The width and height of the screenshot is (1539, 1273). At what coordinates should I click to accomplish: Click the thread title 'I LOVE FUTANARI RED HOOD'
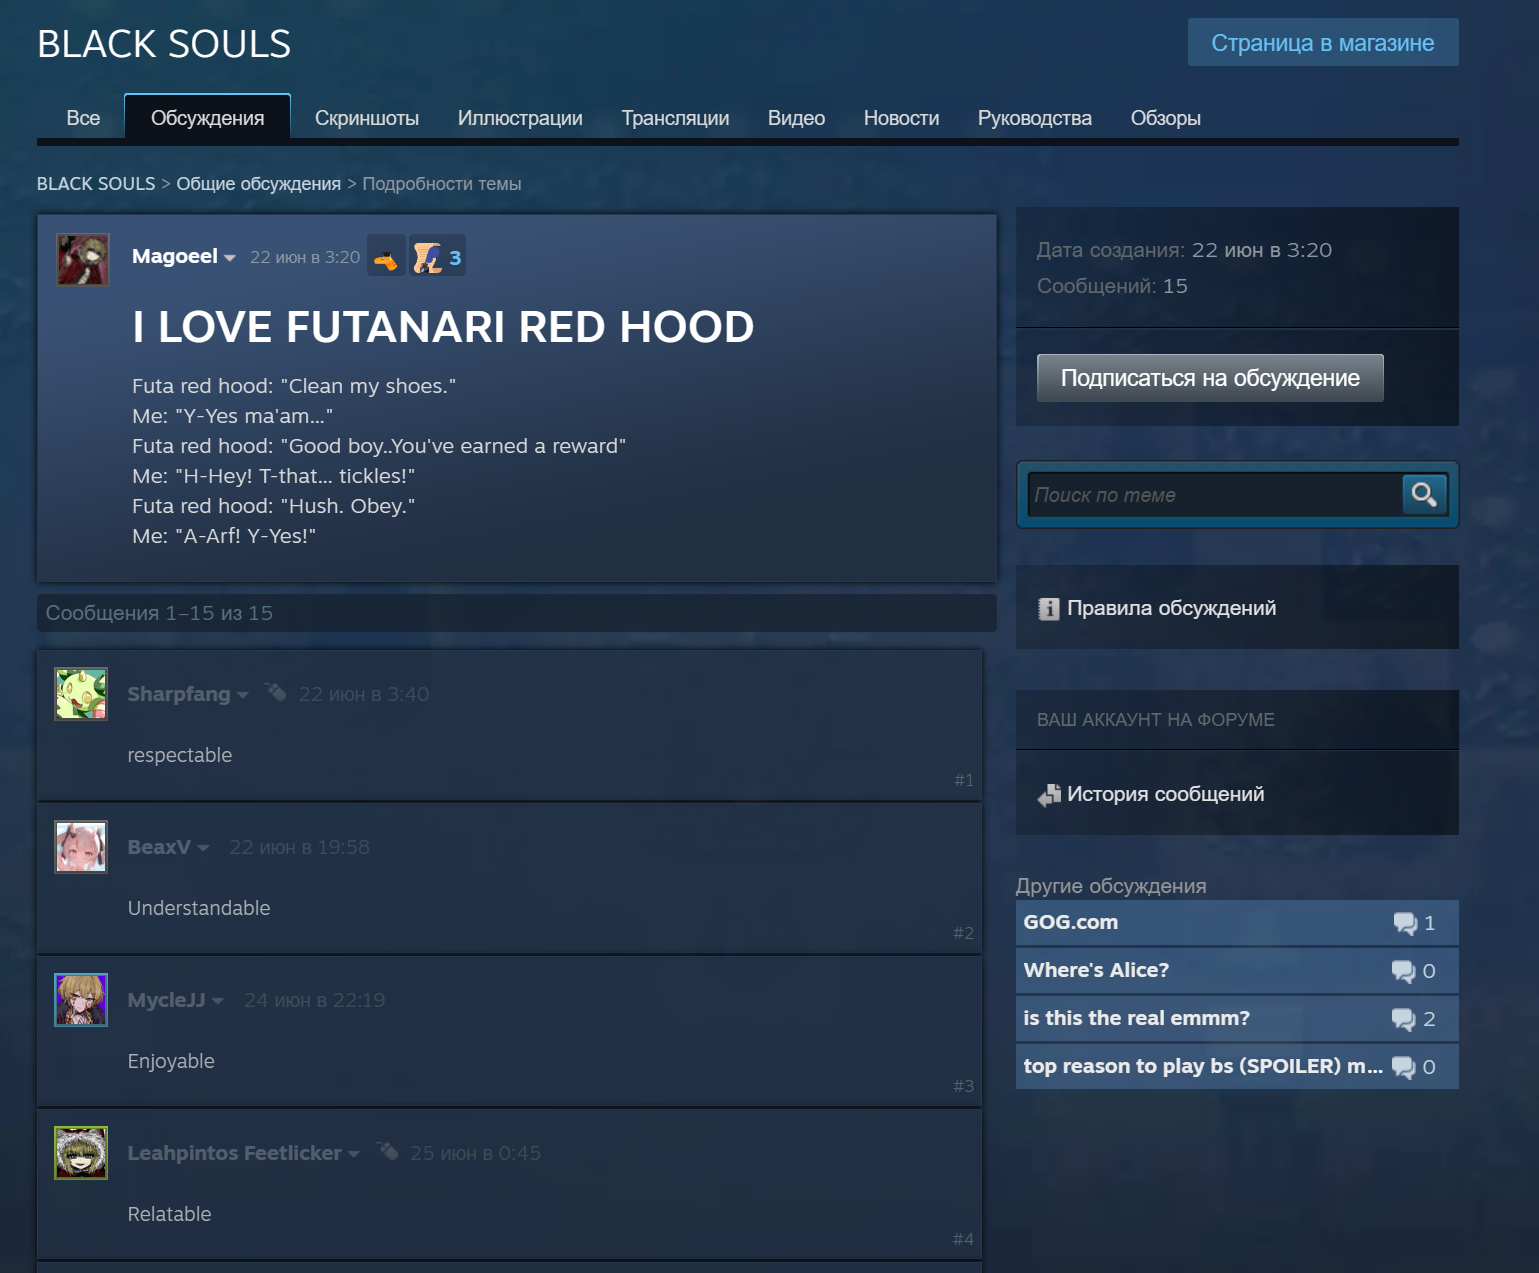tap(443, 327)
